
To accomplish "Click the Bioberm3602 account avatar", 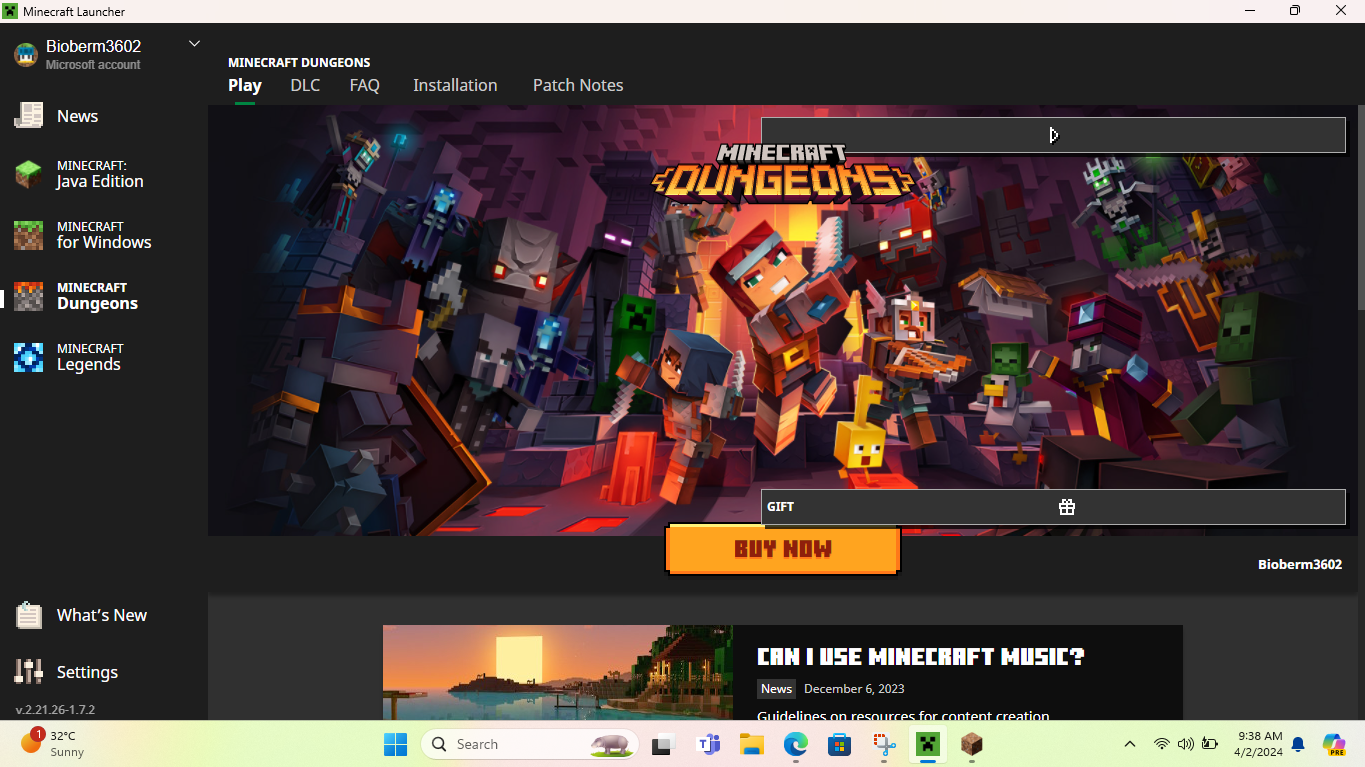I will point(26,54).
